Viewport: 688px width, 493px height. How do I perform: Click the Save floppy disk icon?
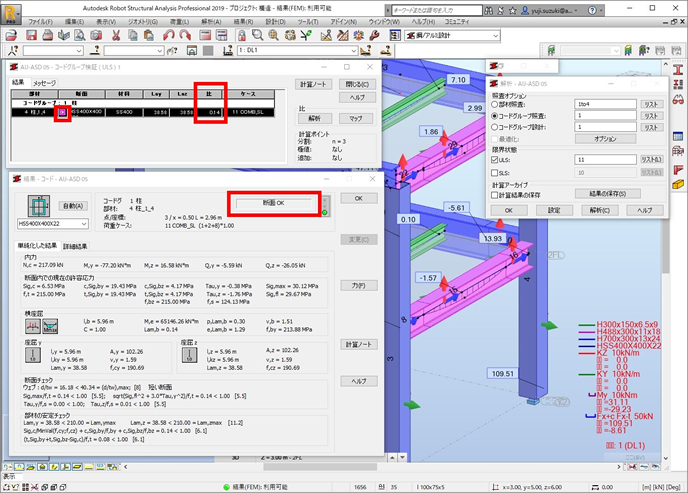(x=31, y=36)
